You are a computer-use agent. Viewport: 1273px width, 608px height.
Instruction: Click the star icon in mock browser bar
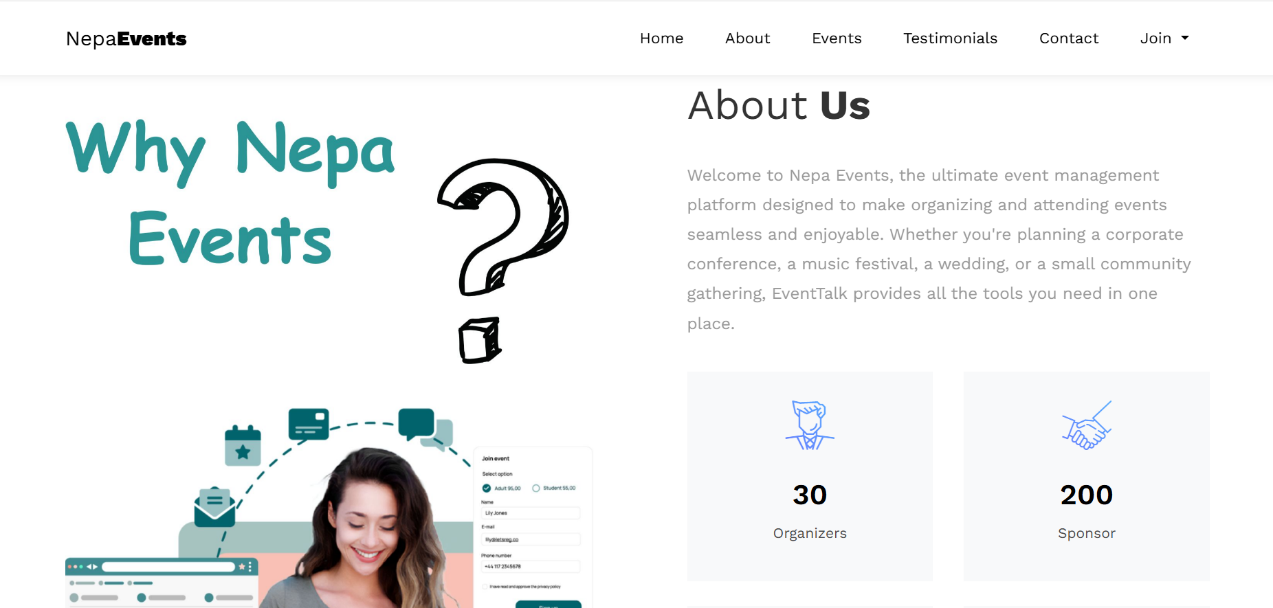coord(241,567)
